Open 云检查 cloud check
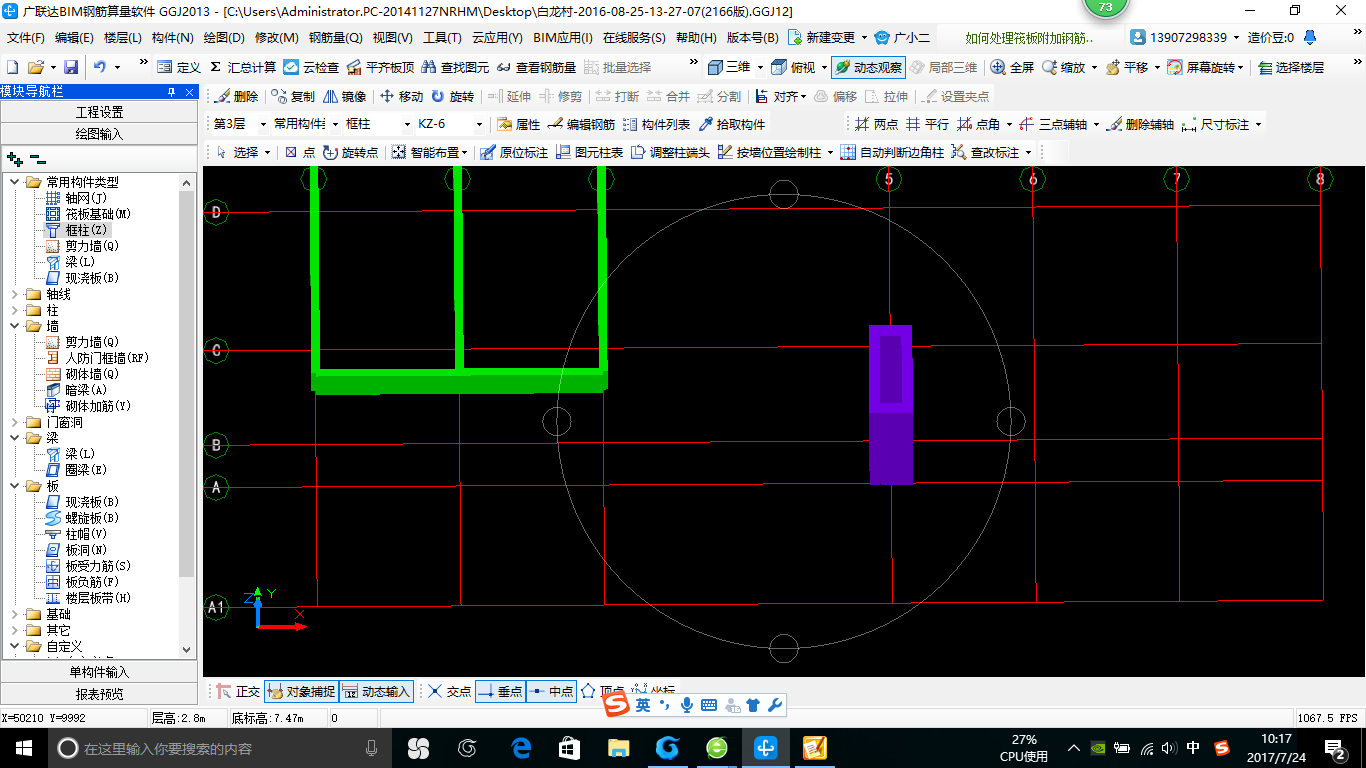 311,67
